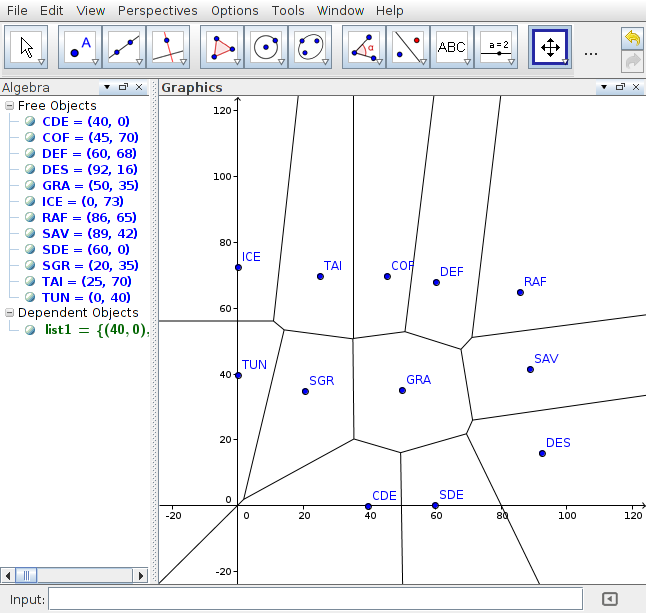
Task: Click the Insert Text ABC tool
Action: (x=452, y=47)
